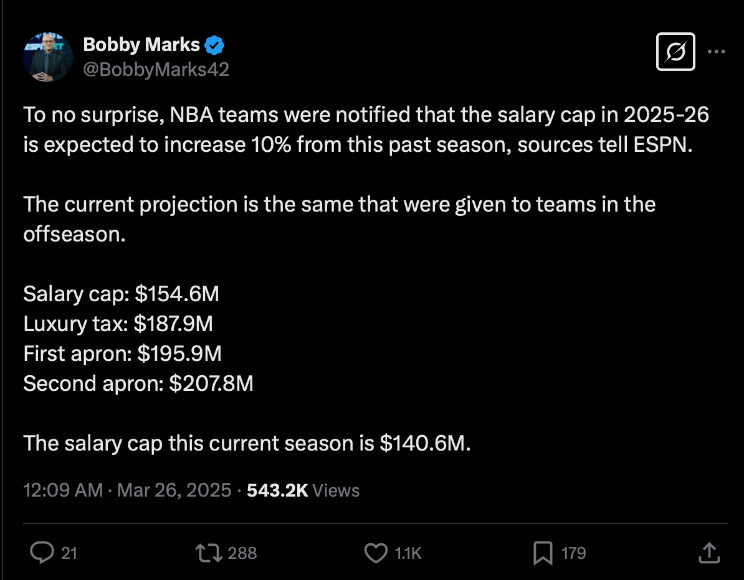Viewport: 744px width, 580px height.
Task: Click the line stating current cap $140.6M
Action: point(246,443)
